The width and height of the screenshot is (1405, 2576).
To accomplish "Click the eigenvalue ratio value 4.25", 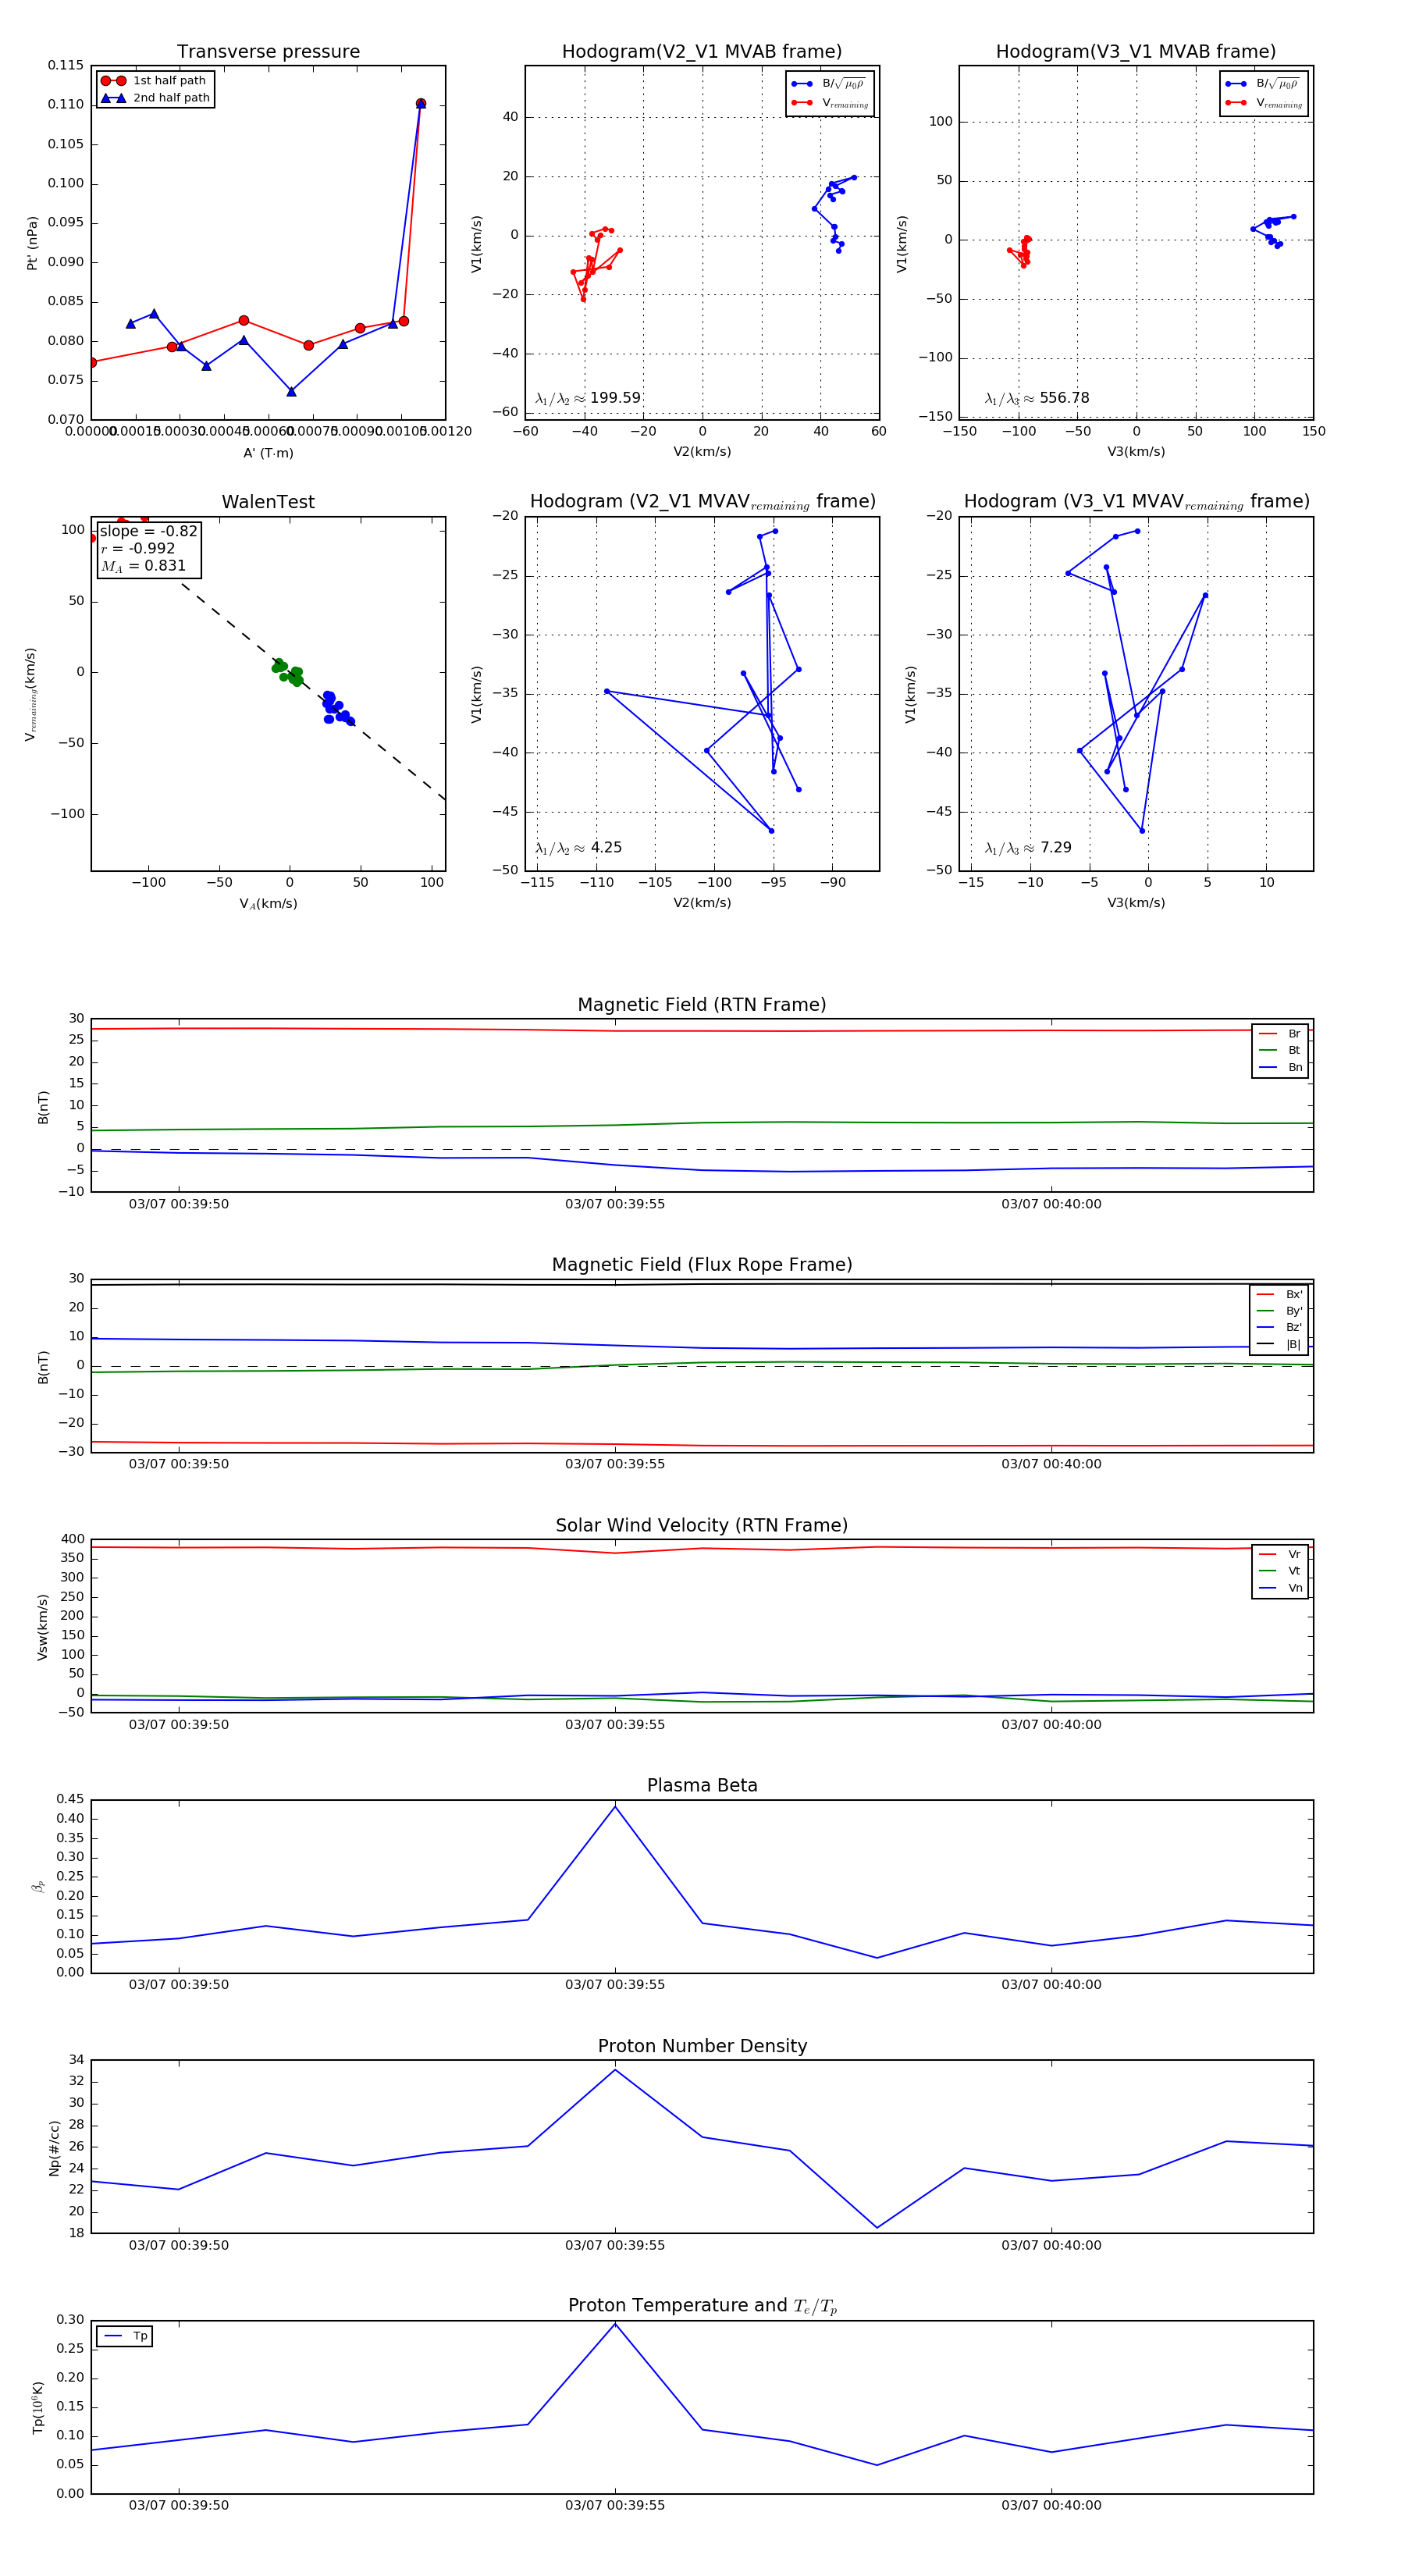I will (x=606, y=848).
